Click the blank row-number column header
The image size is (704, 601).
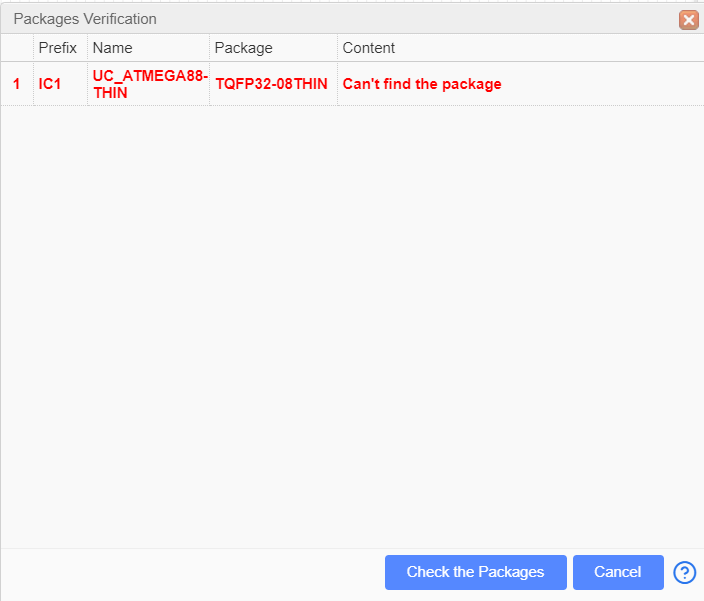tap(17, 48)
